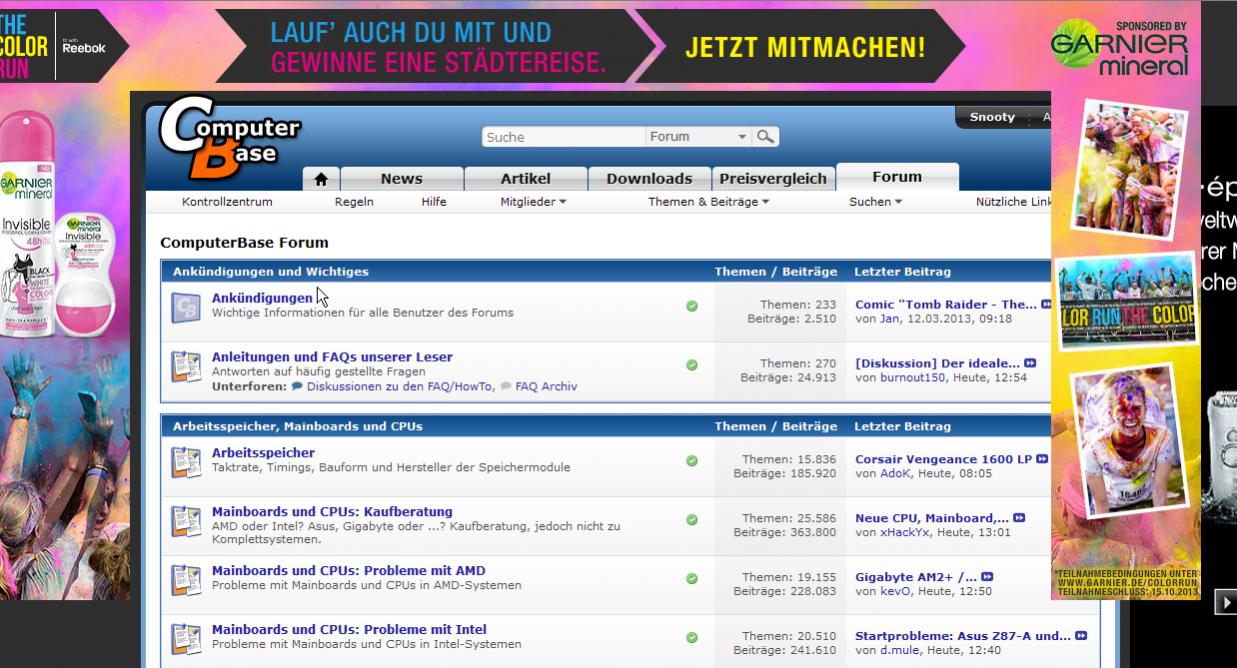This screenshot has height=668, width=1237.
Task: Click the Probleme mit Intel forum icon
Action: [x=186, y=638]
